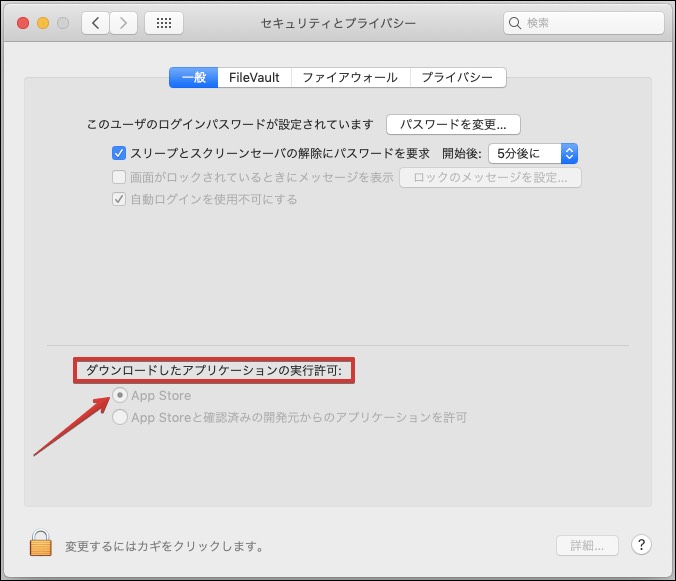Click the forward navigation arrow
The height and width of the screenshot is (581, 676).
(123, 23)
